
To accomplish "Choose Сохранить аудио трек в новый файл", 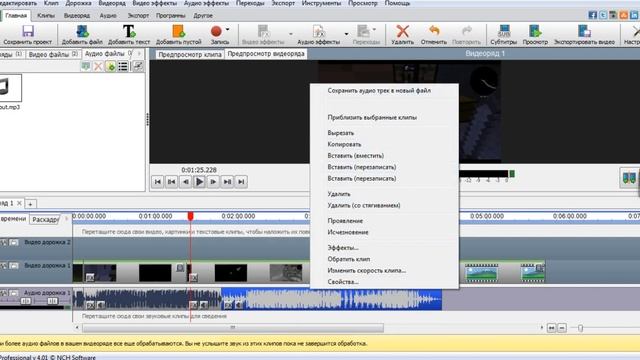I will click(379, 91).
